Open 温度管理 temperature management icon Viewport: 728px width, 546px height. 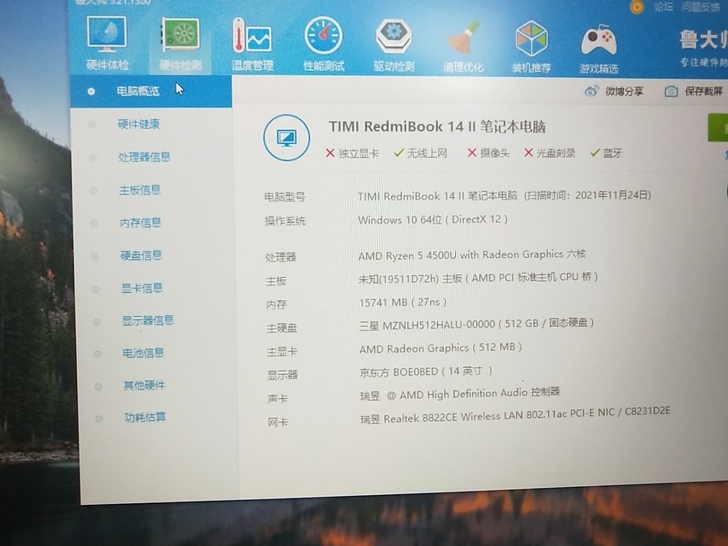(252, 44)
